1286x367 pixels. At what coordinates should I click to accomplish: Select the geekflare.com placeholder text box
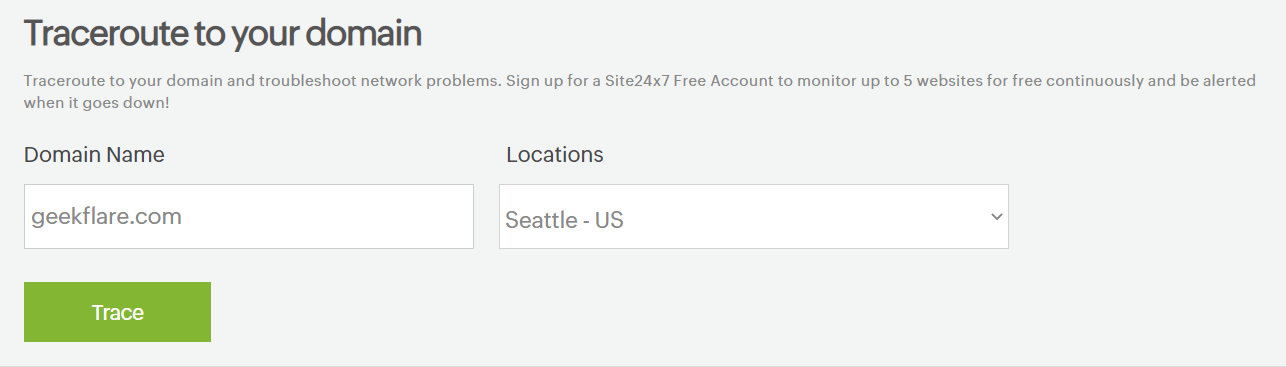click(249, 216)
